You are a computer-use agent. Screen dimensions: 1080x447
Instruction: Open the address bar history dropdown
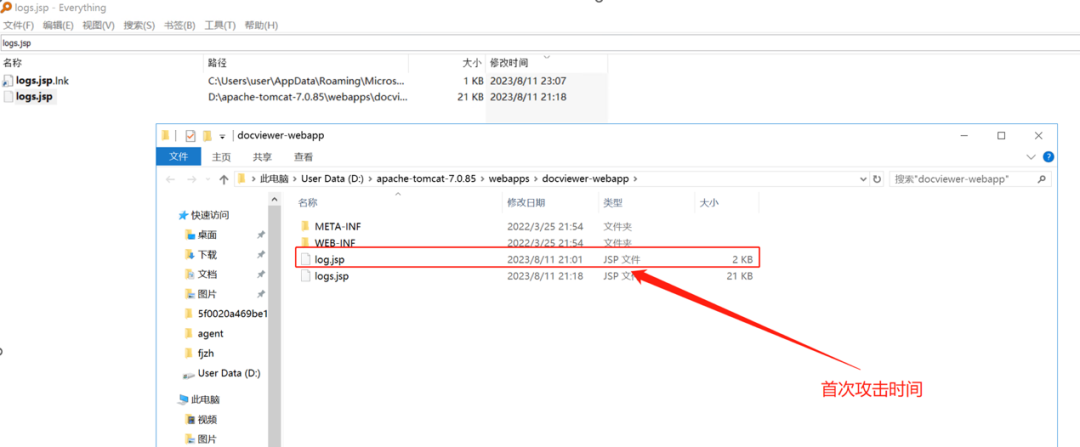862,179
